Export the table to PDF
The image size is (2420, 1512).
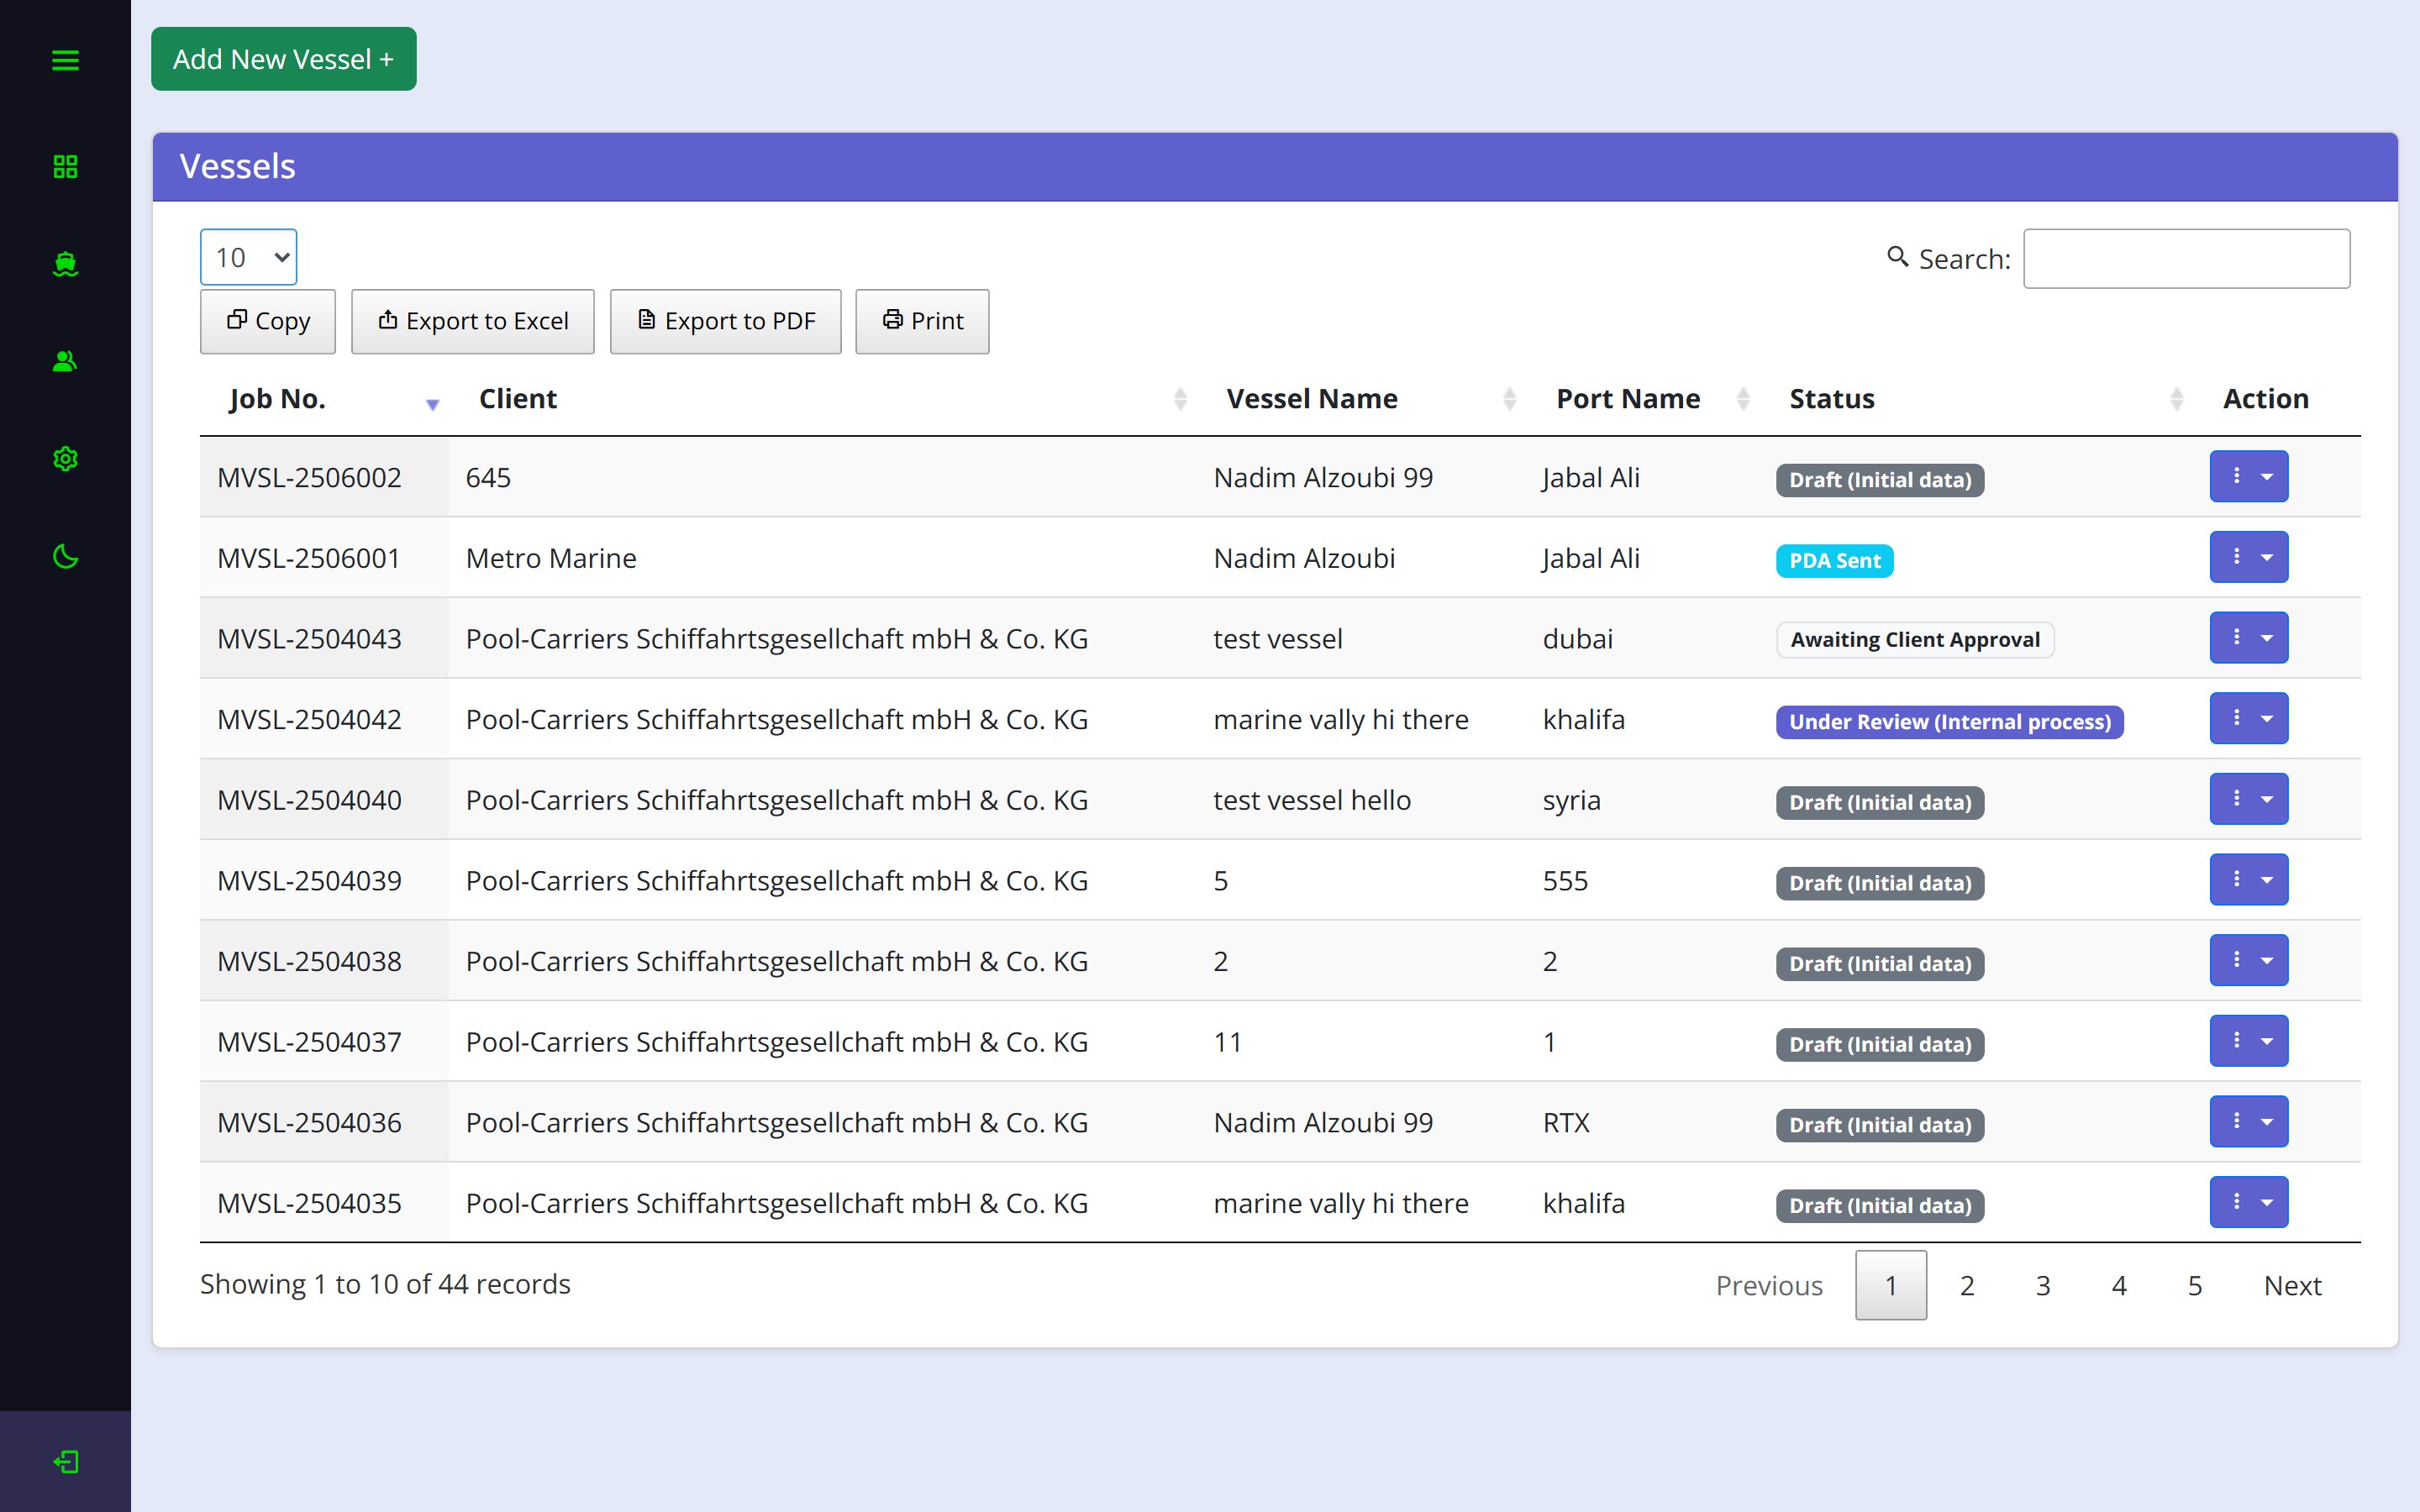pyautogui.click(x=726, y=321)
